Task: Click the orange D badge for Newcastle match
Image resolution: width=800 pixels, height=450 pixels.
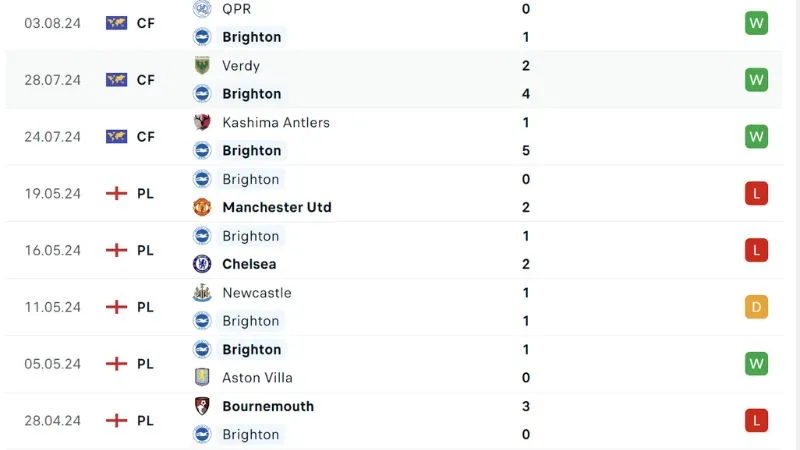Action: [x=756, y=307]
